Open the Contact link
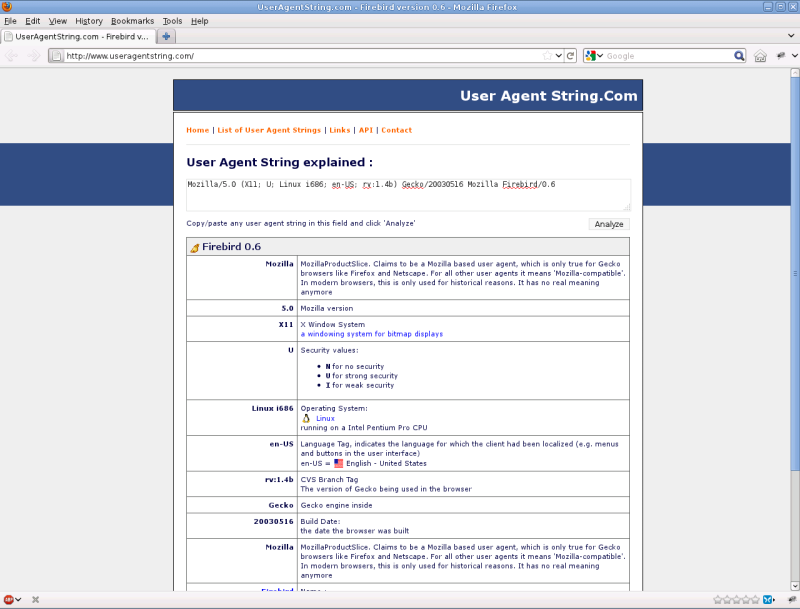This screenshot has width=800, height=609. (x=396, y=130)
